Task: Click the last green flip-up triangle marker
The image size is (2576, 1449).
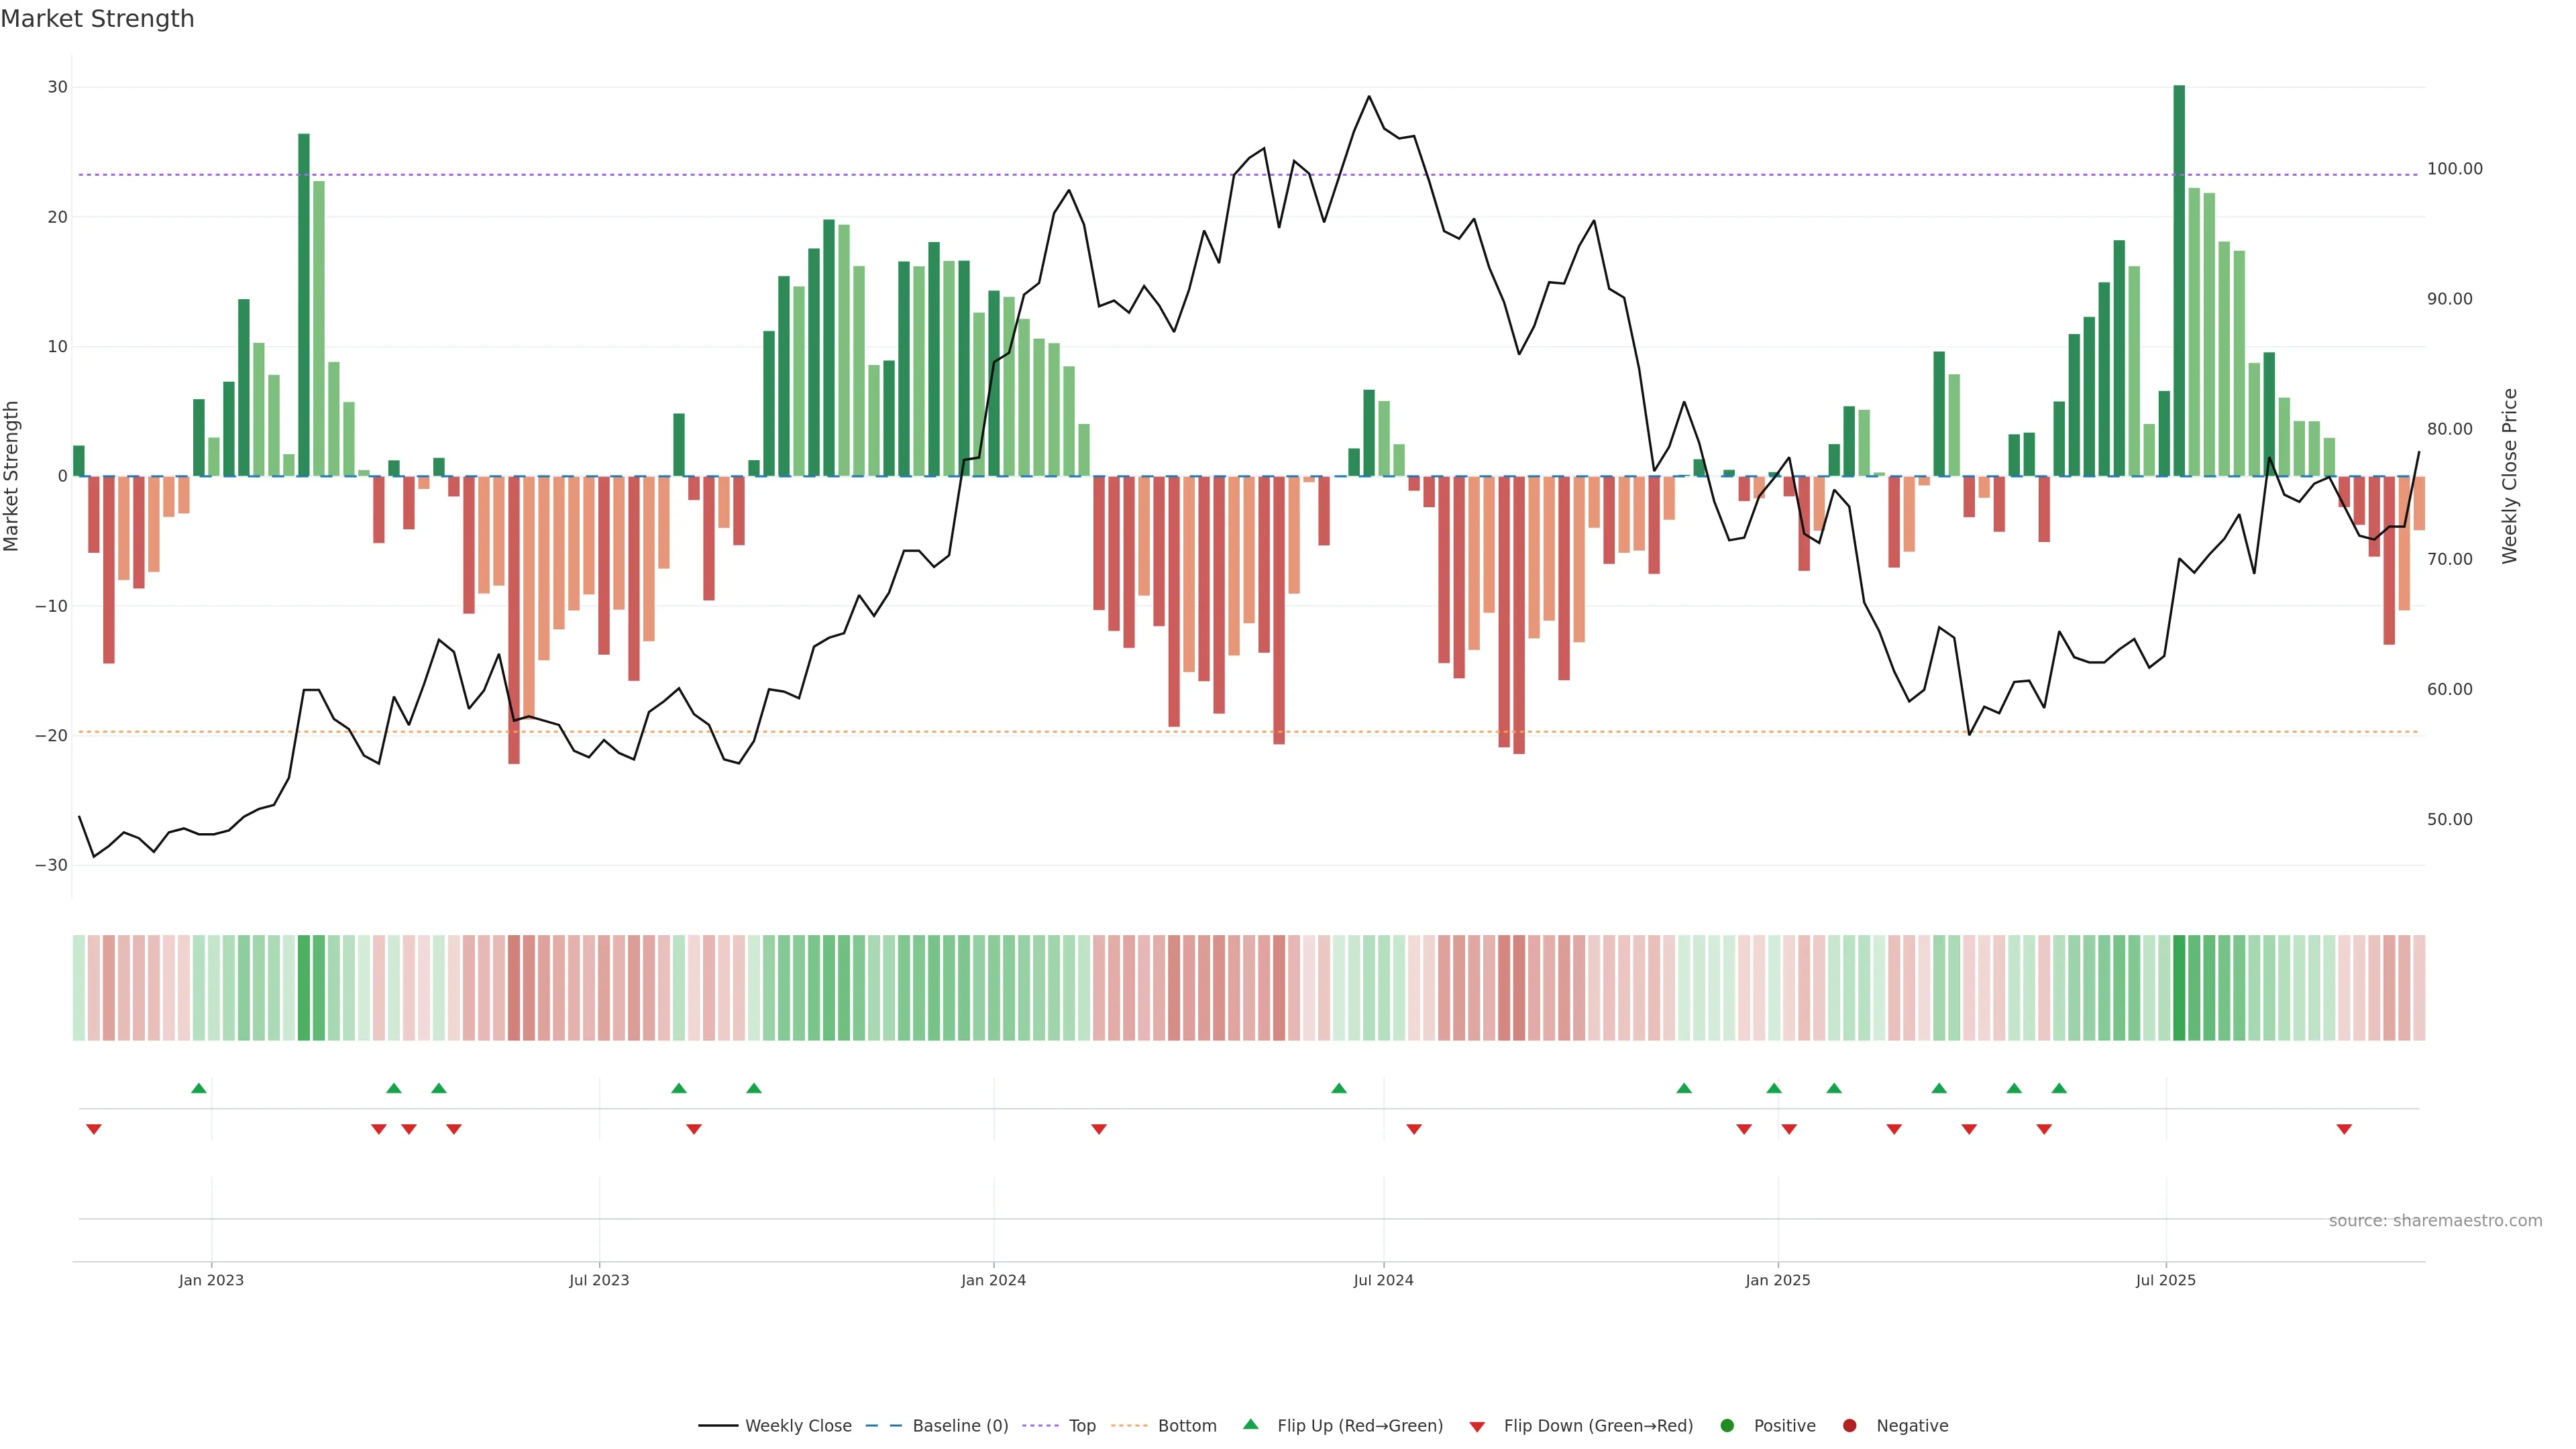Action: (x=2059, y=1088)
